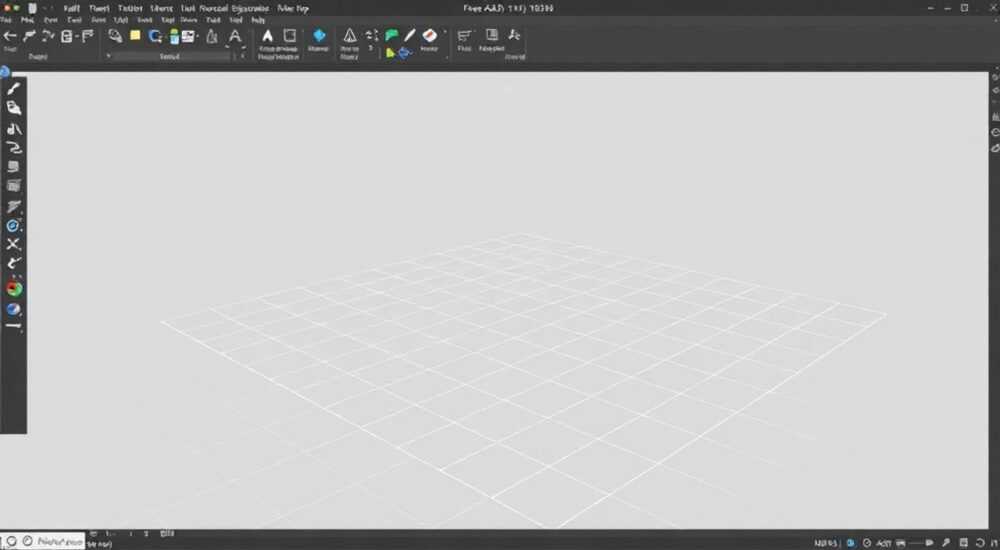1000x550 pixels.
Task: Click the circular refresh arrow in the status bar
Action: click(x=980, y=543)
